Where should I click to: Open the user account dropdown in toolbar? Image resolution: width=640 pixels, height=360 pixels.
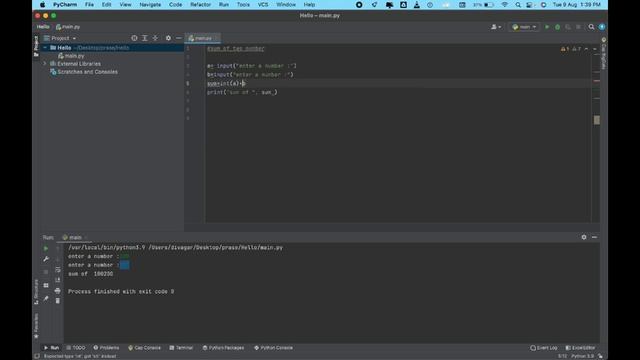(496, 27)
